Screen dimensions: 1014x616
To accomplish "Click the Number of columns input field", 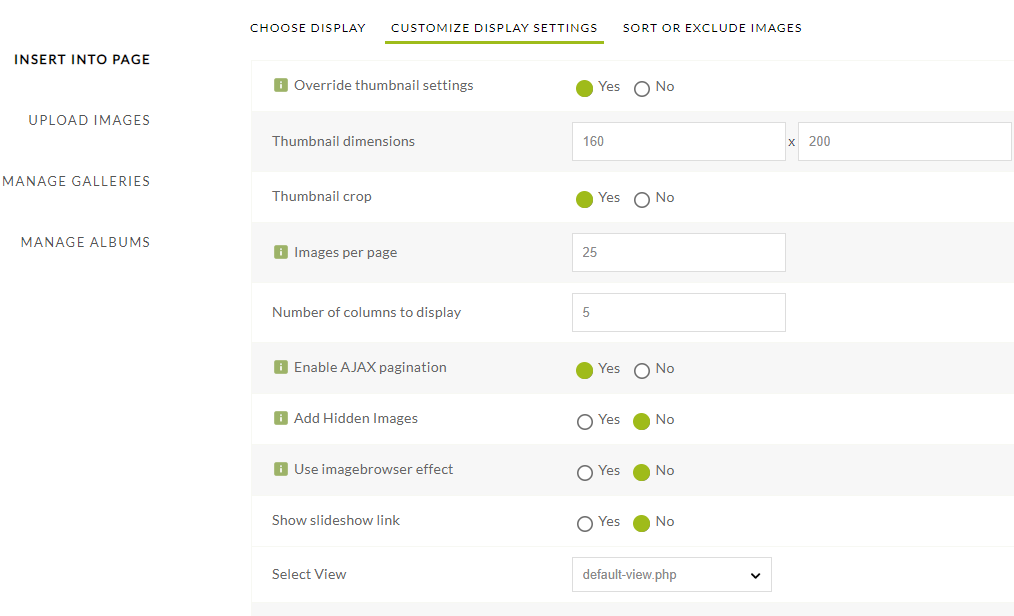I will coord(678,312).
